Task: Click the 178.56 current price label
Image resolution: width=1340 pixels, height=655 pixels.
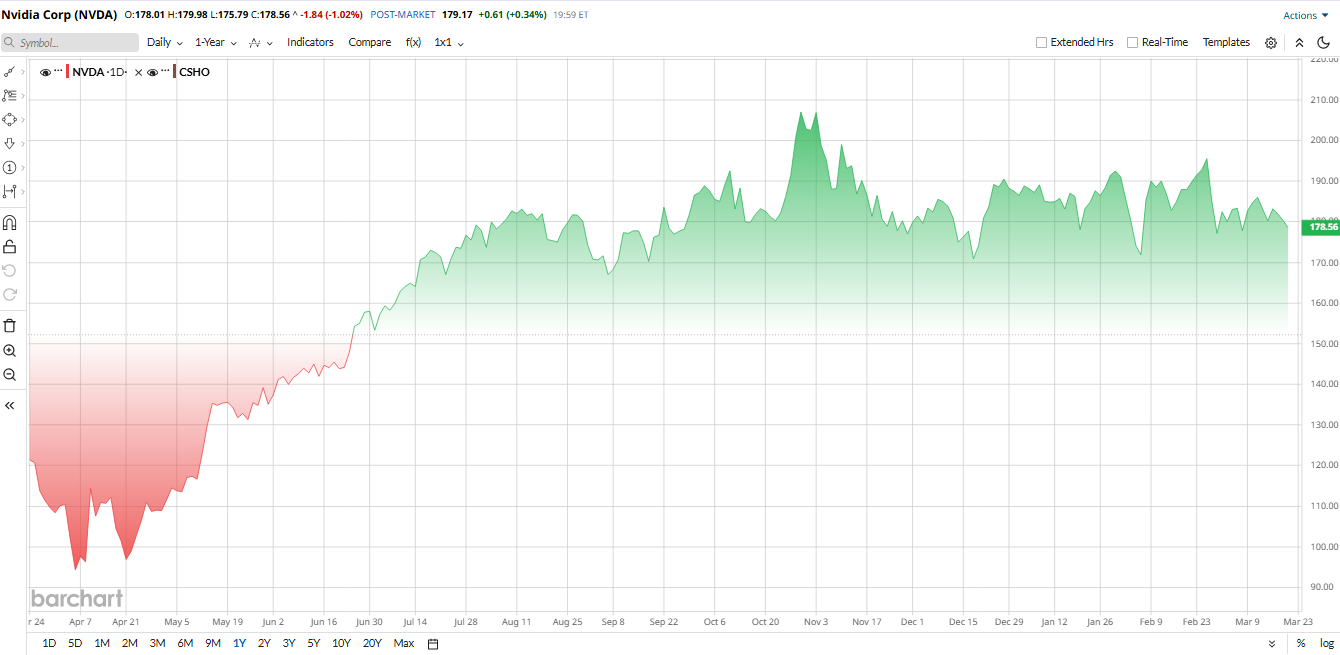Action: (x=1320, y=227)
